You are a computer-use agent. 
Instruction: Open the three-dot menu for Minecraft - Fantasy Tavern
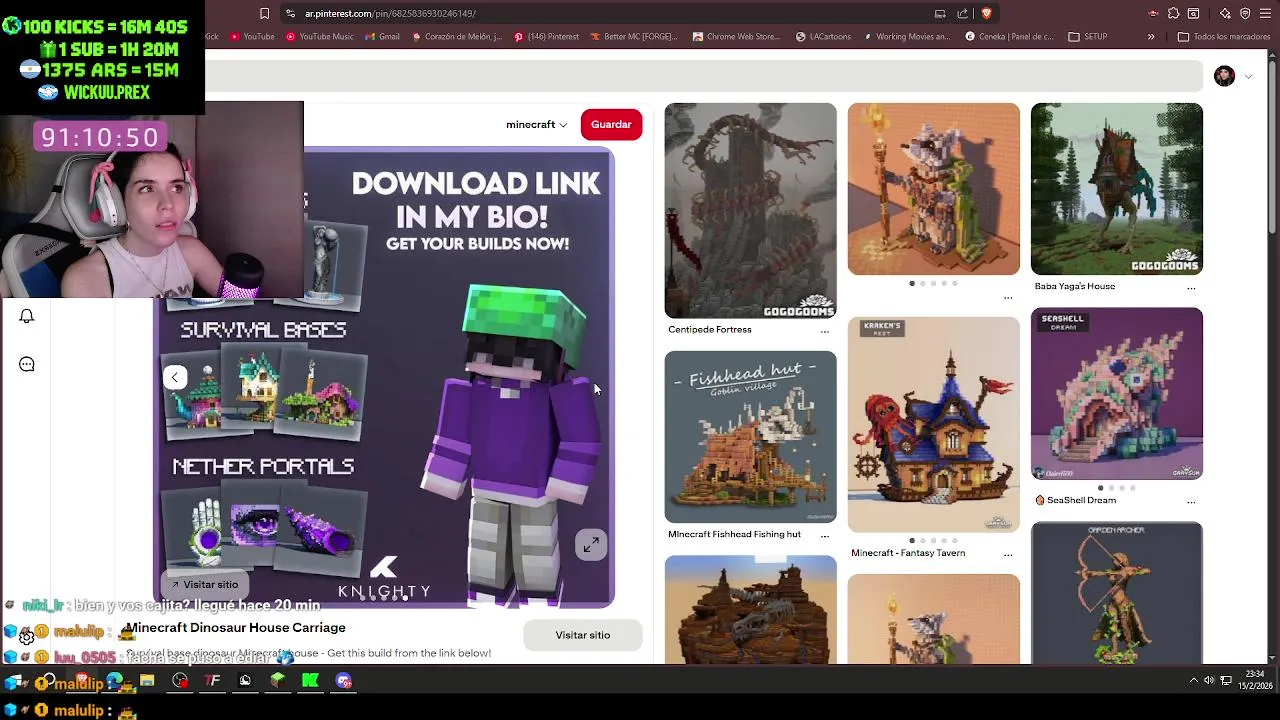[1008, 553]
